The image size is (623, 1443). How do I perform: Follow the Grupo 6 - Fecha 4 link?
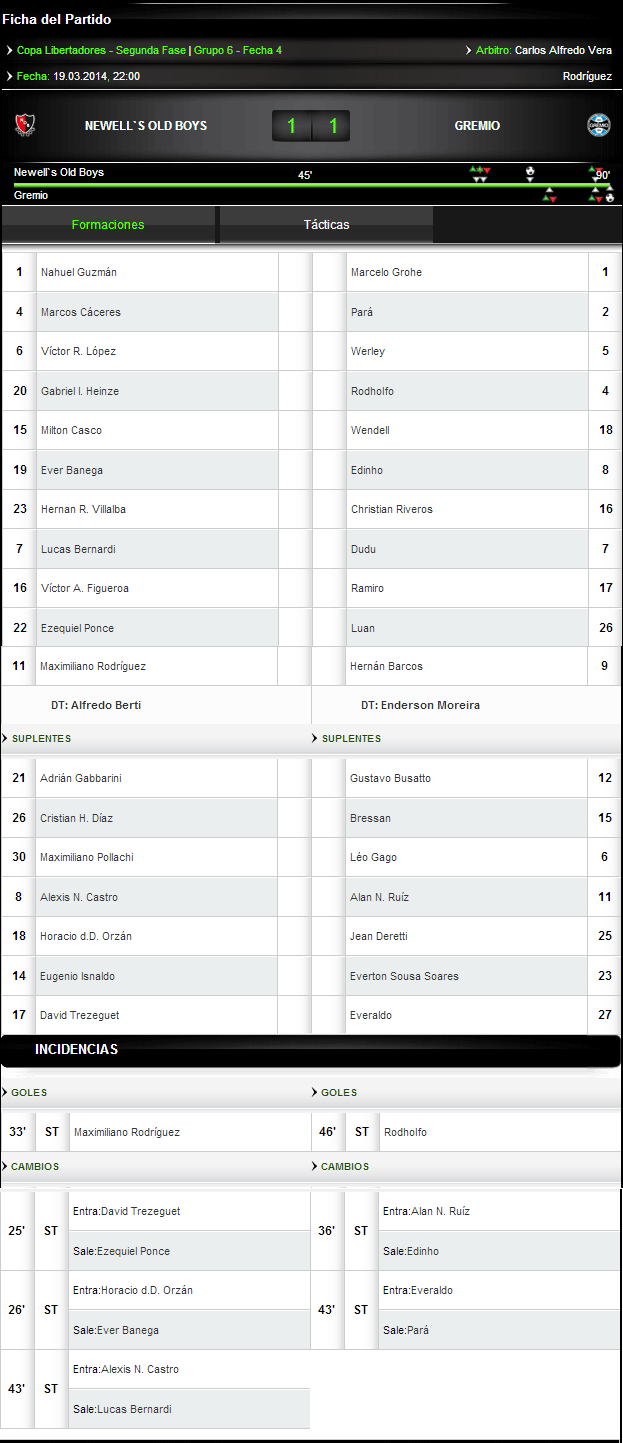click(238, 50)
